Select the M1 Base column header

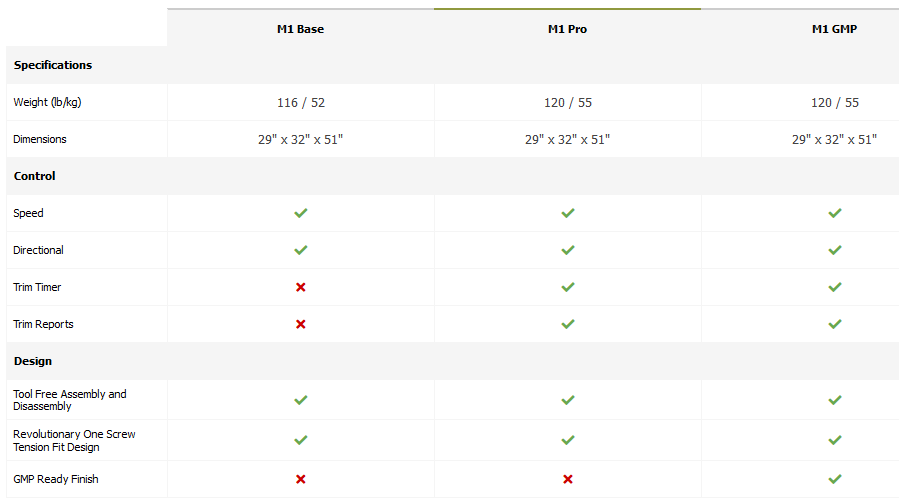[300, 29]
